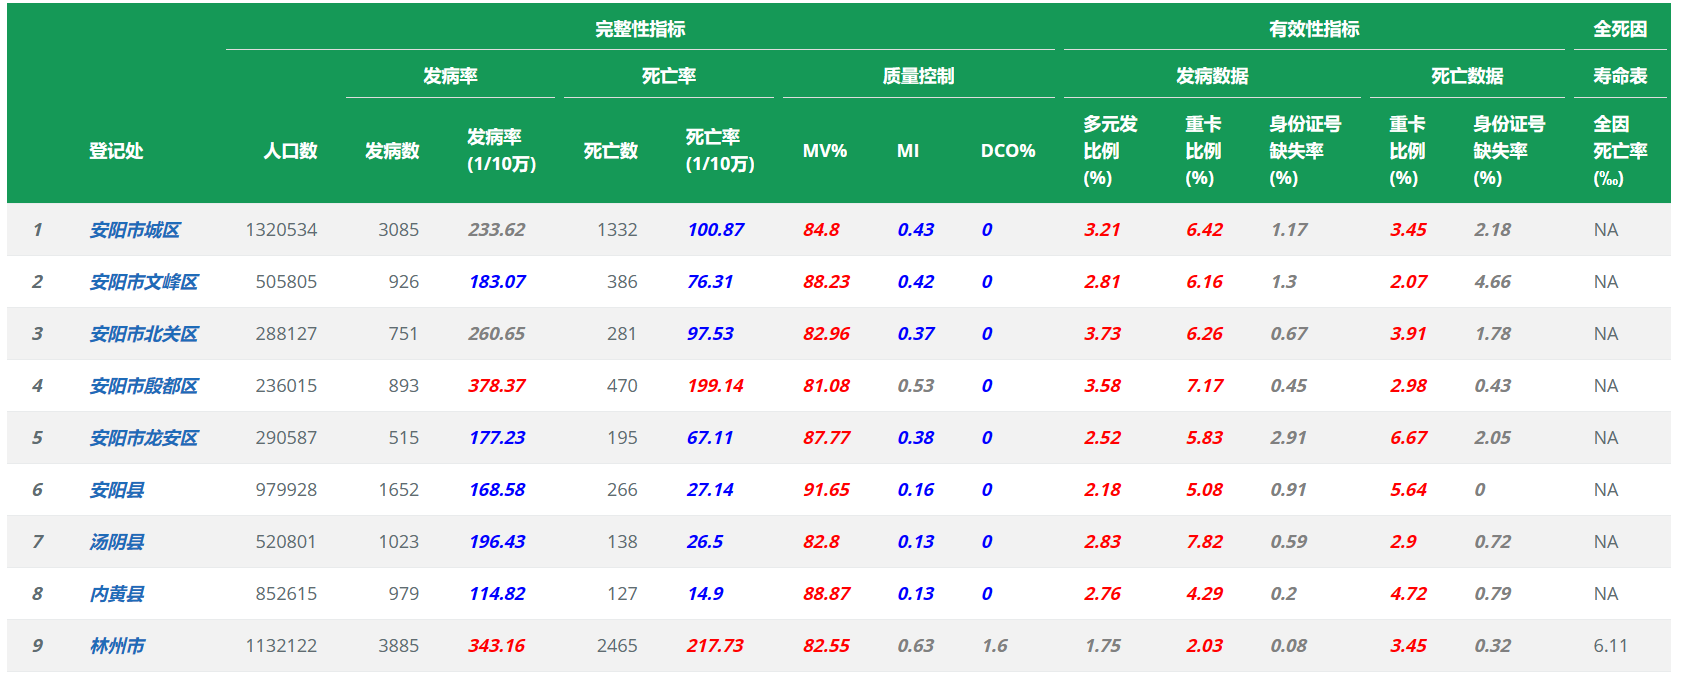
Task: Click the DCO% column header
Action: (x=1007, y=151)
